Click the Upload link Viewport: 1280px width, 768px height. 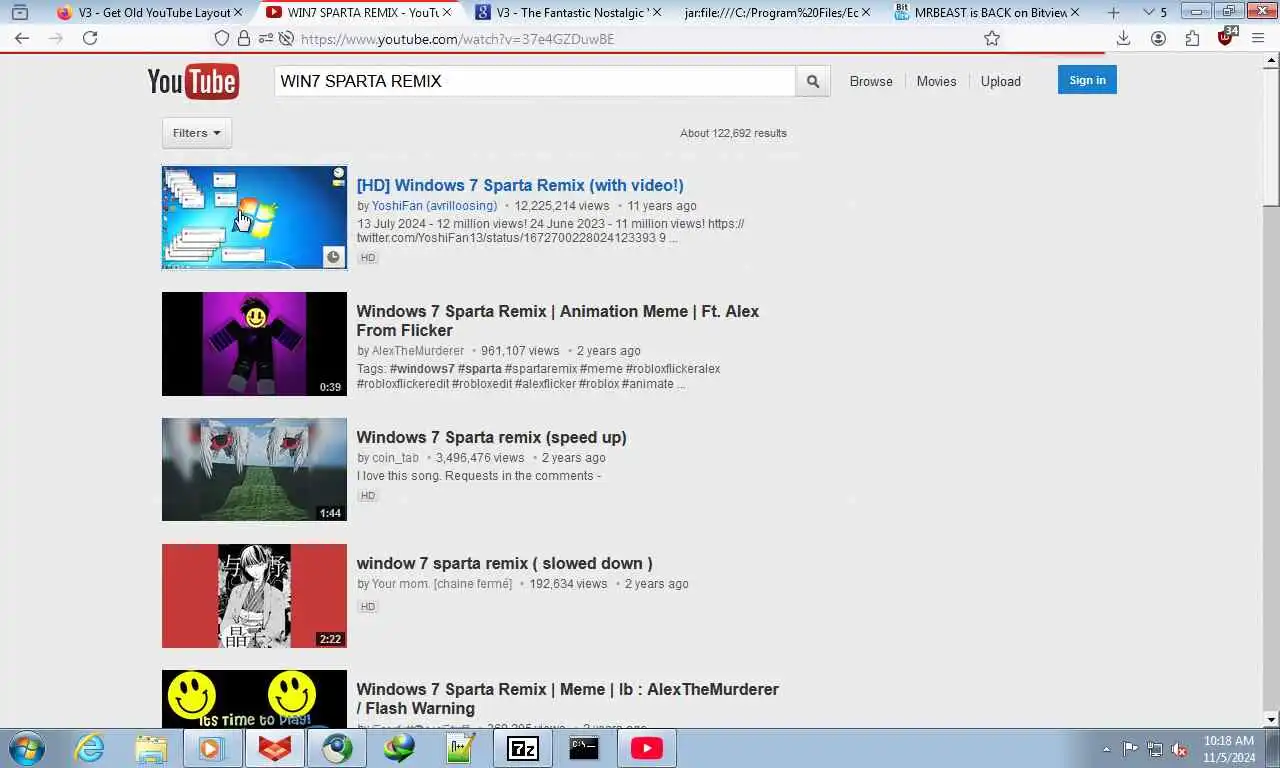[x=1001, y=81]
